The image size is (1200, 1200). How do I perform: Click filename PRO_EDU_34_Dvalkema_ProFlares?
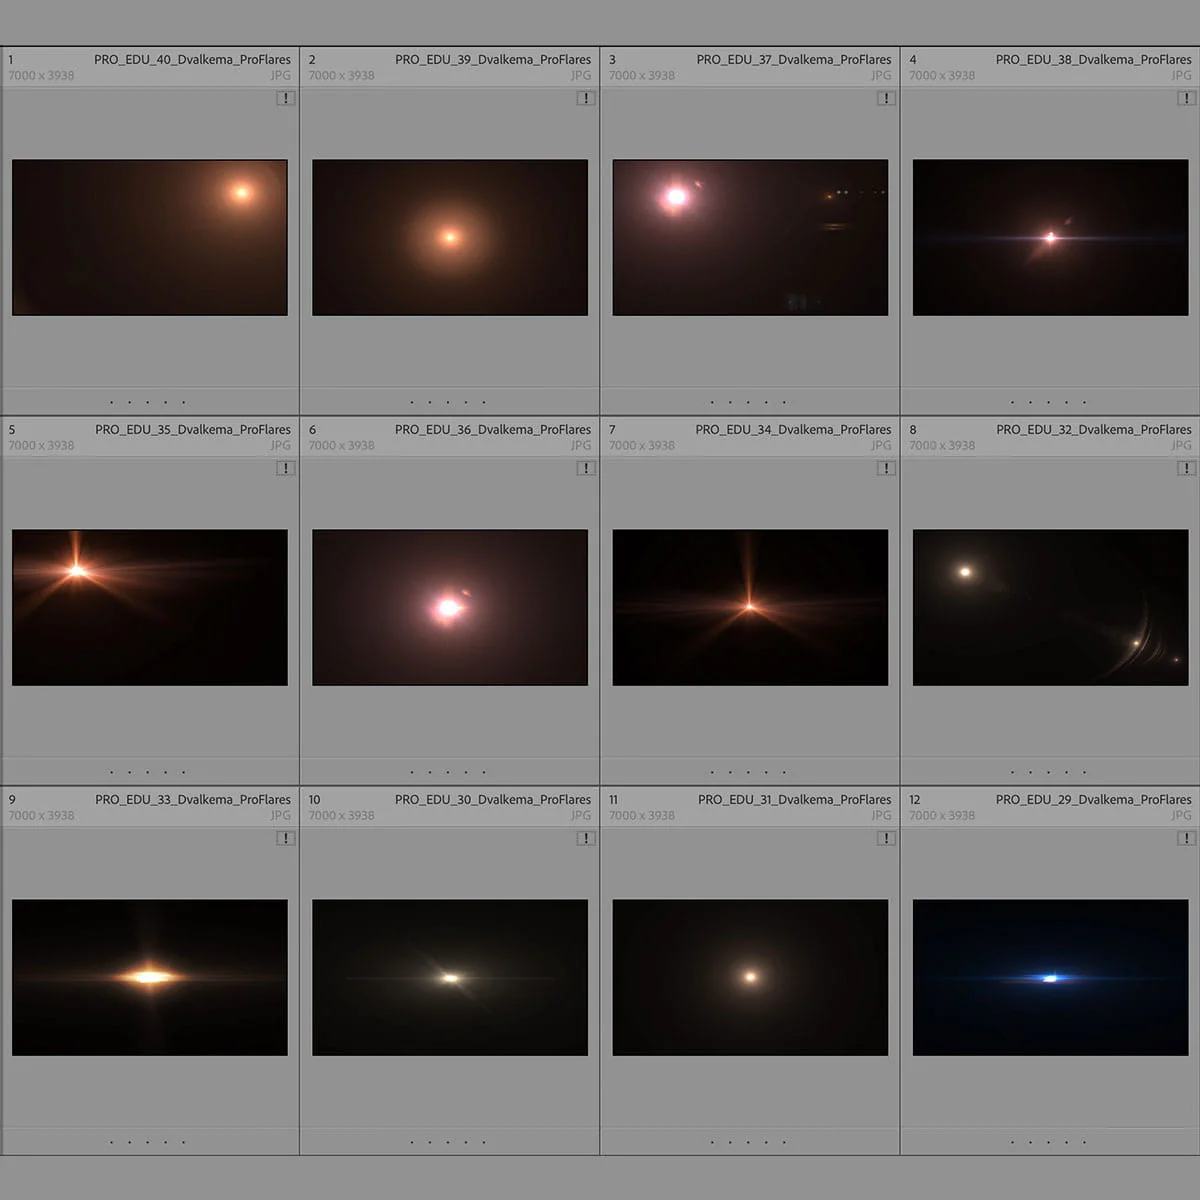[793, 430]
